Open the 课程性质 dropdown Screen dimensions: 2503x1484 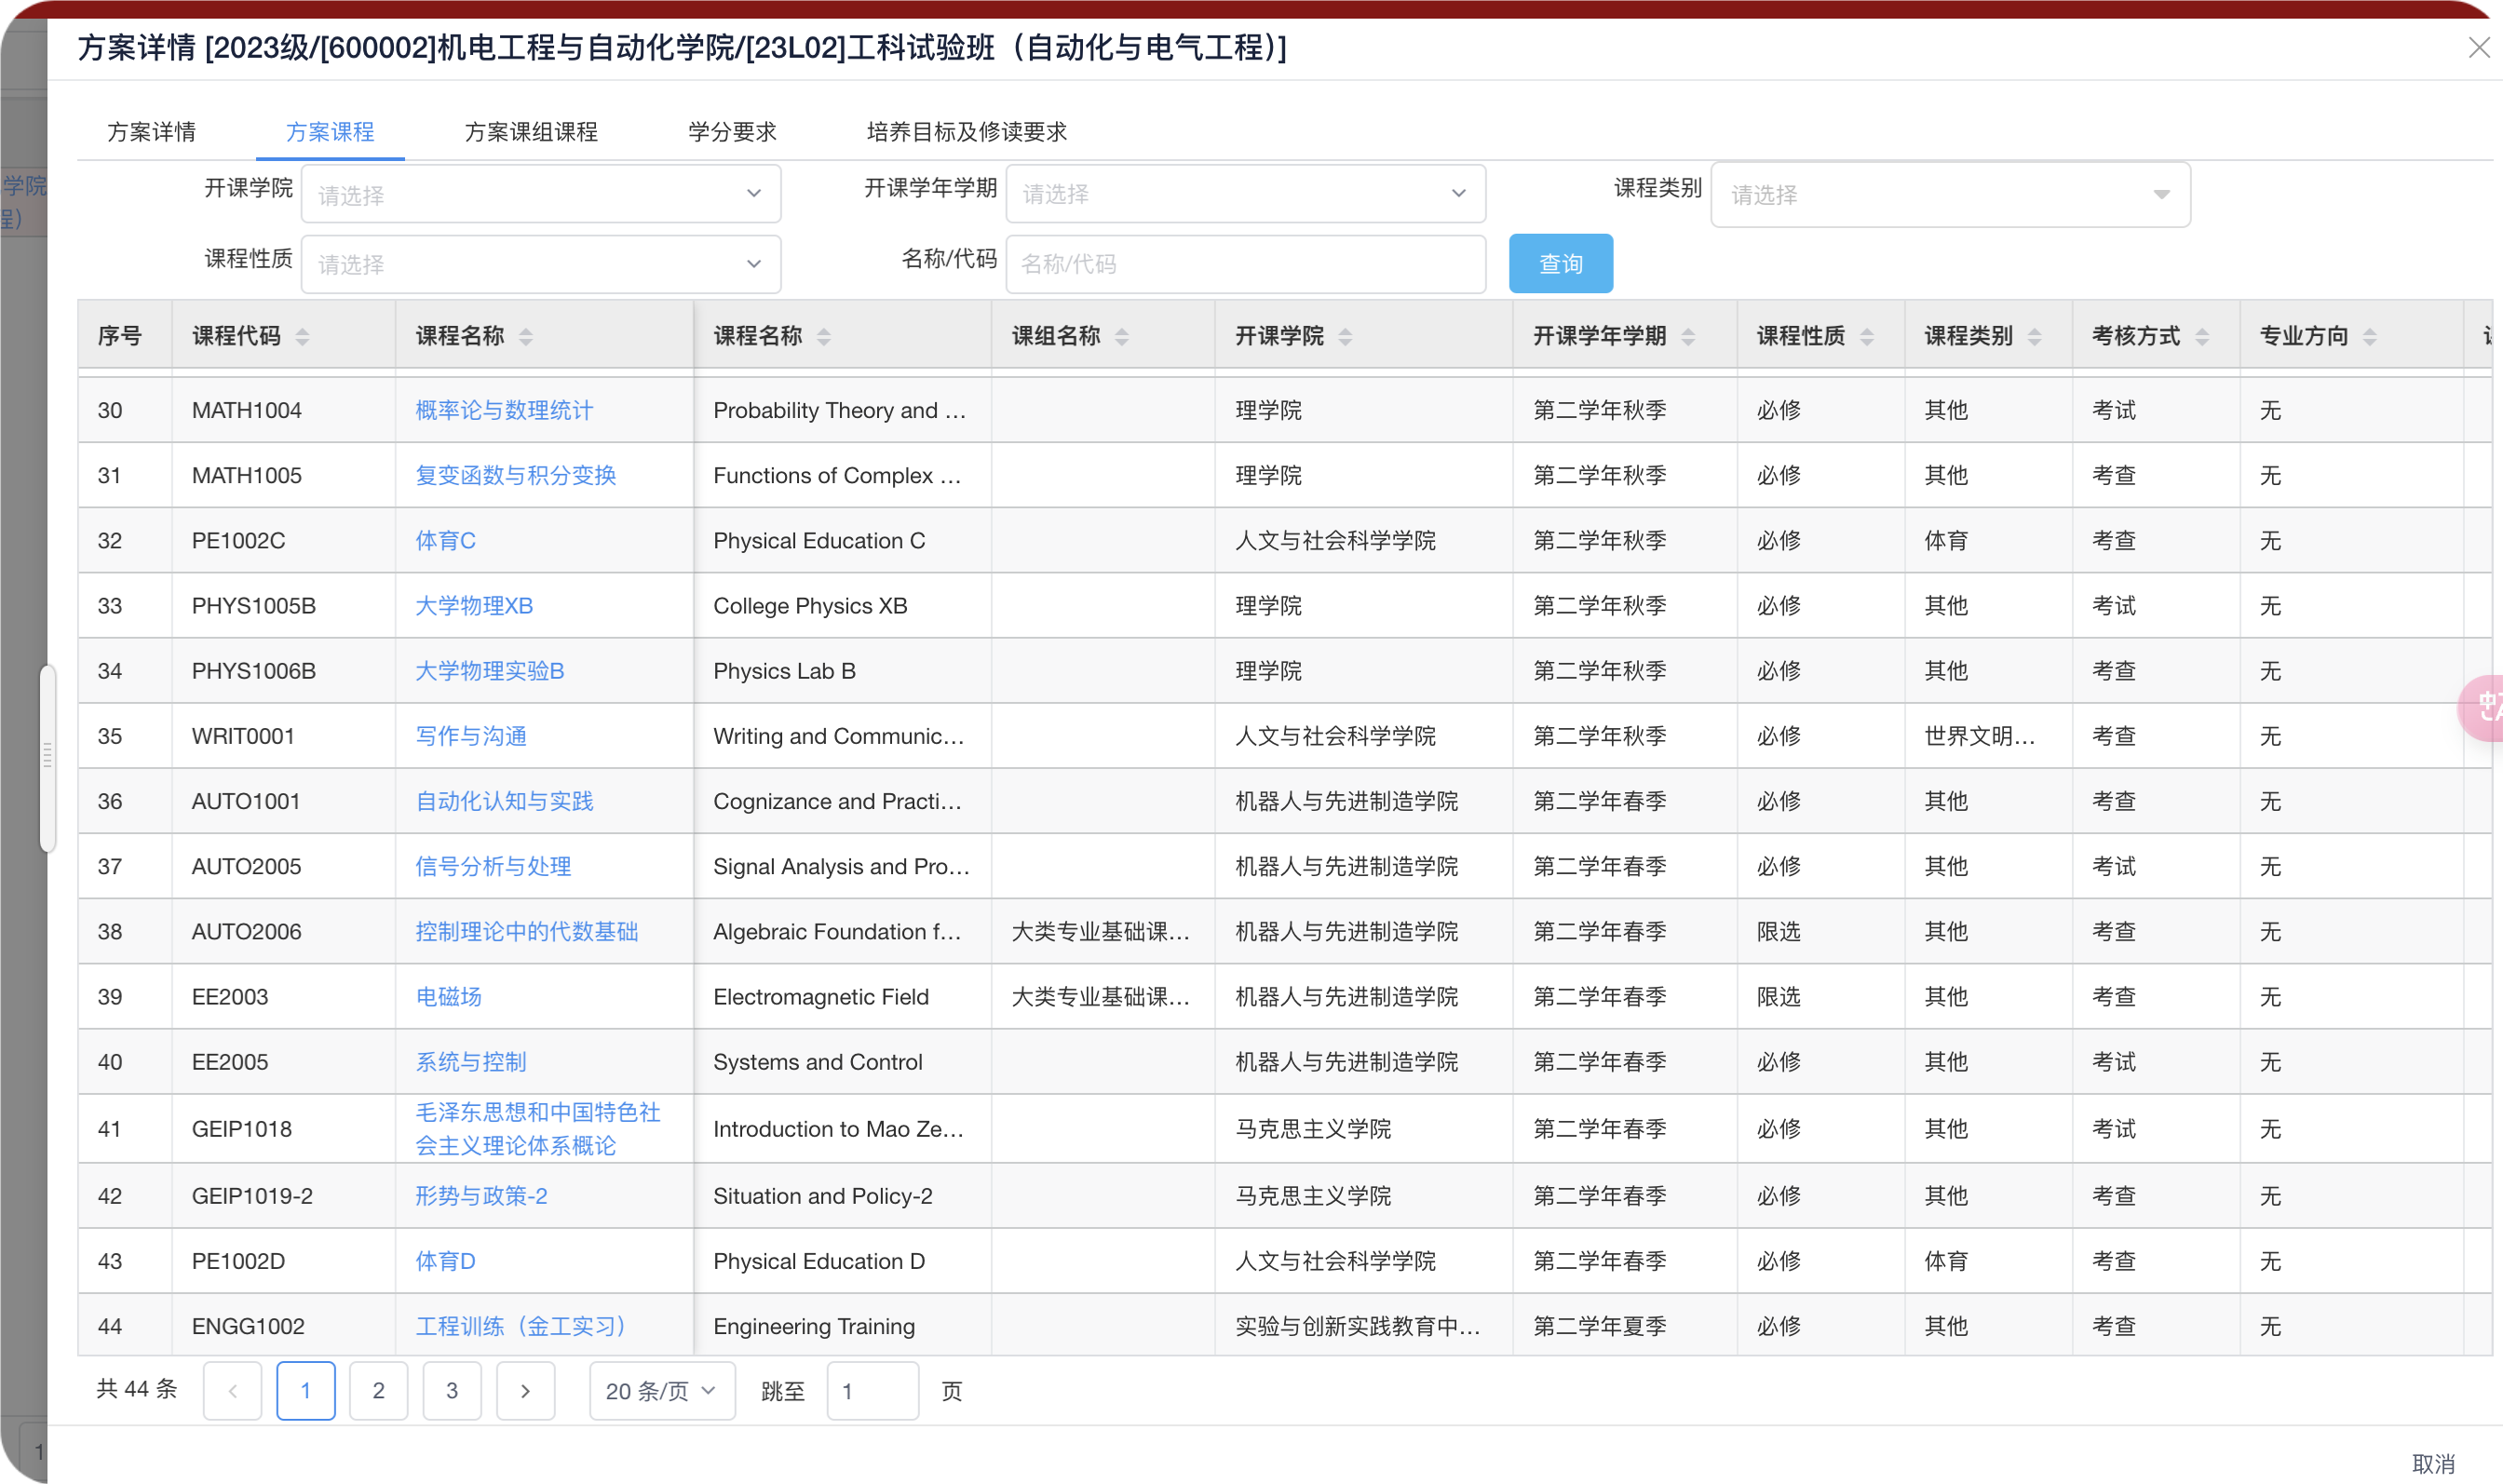pyautogui.click(x=541, y=264)
